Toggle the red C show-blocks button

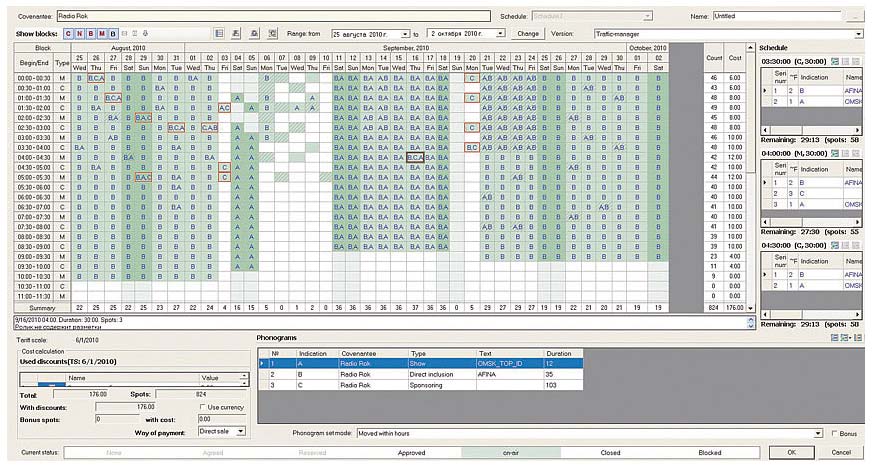pos(68,34)
